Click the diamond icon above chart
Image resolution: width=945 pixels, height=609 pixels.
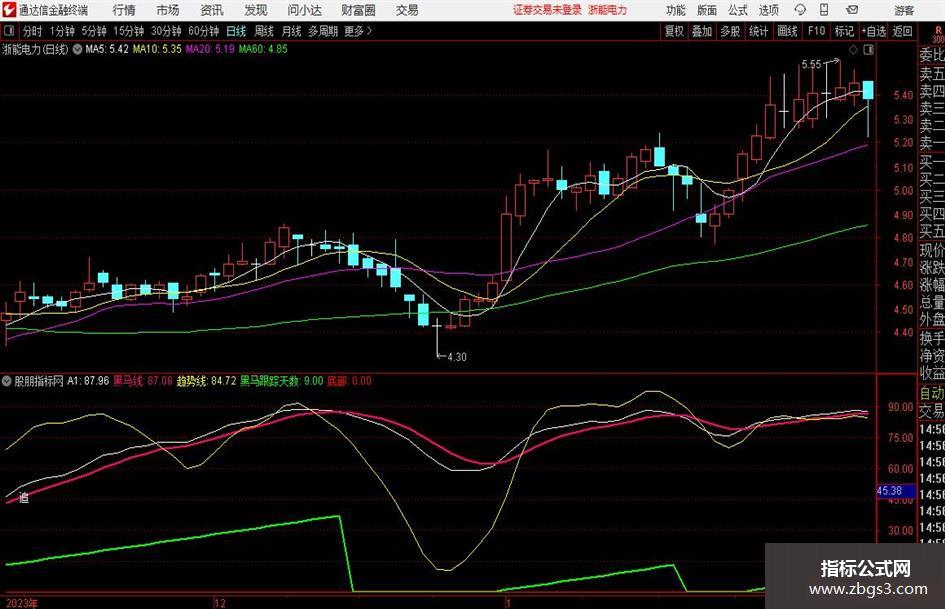[853, 50]
